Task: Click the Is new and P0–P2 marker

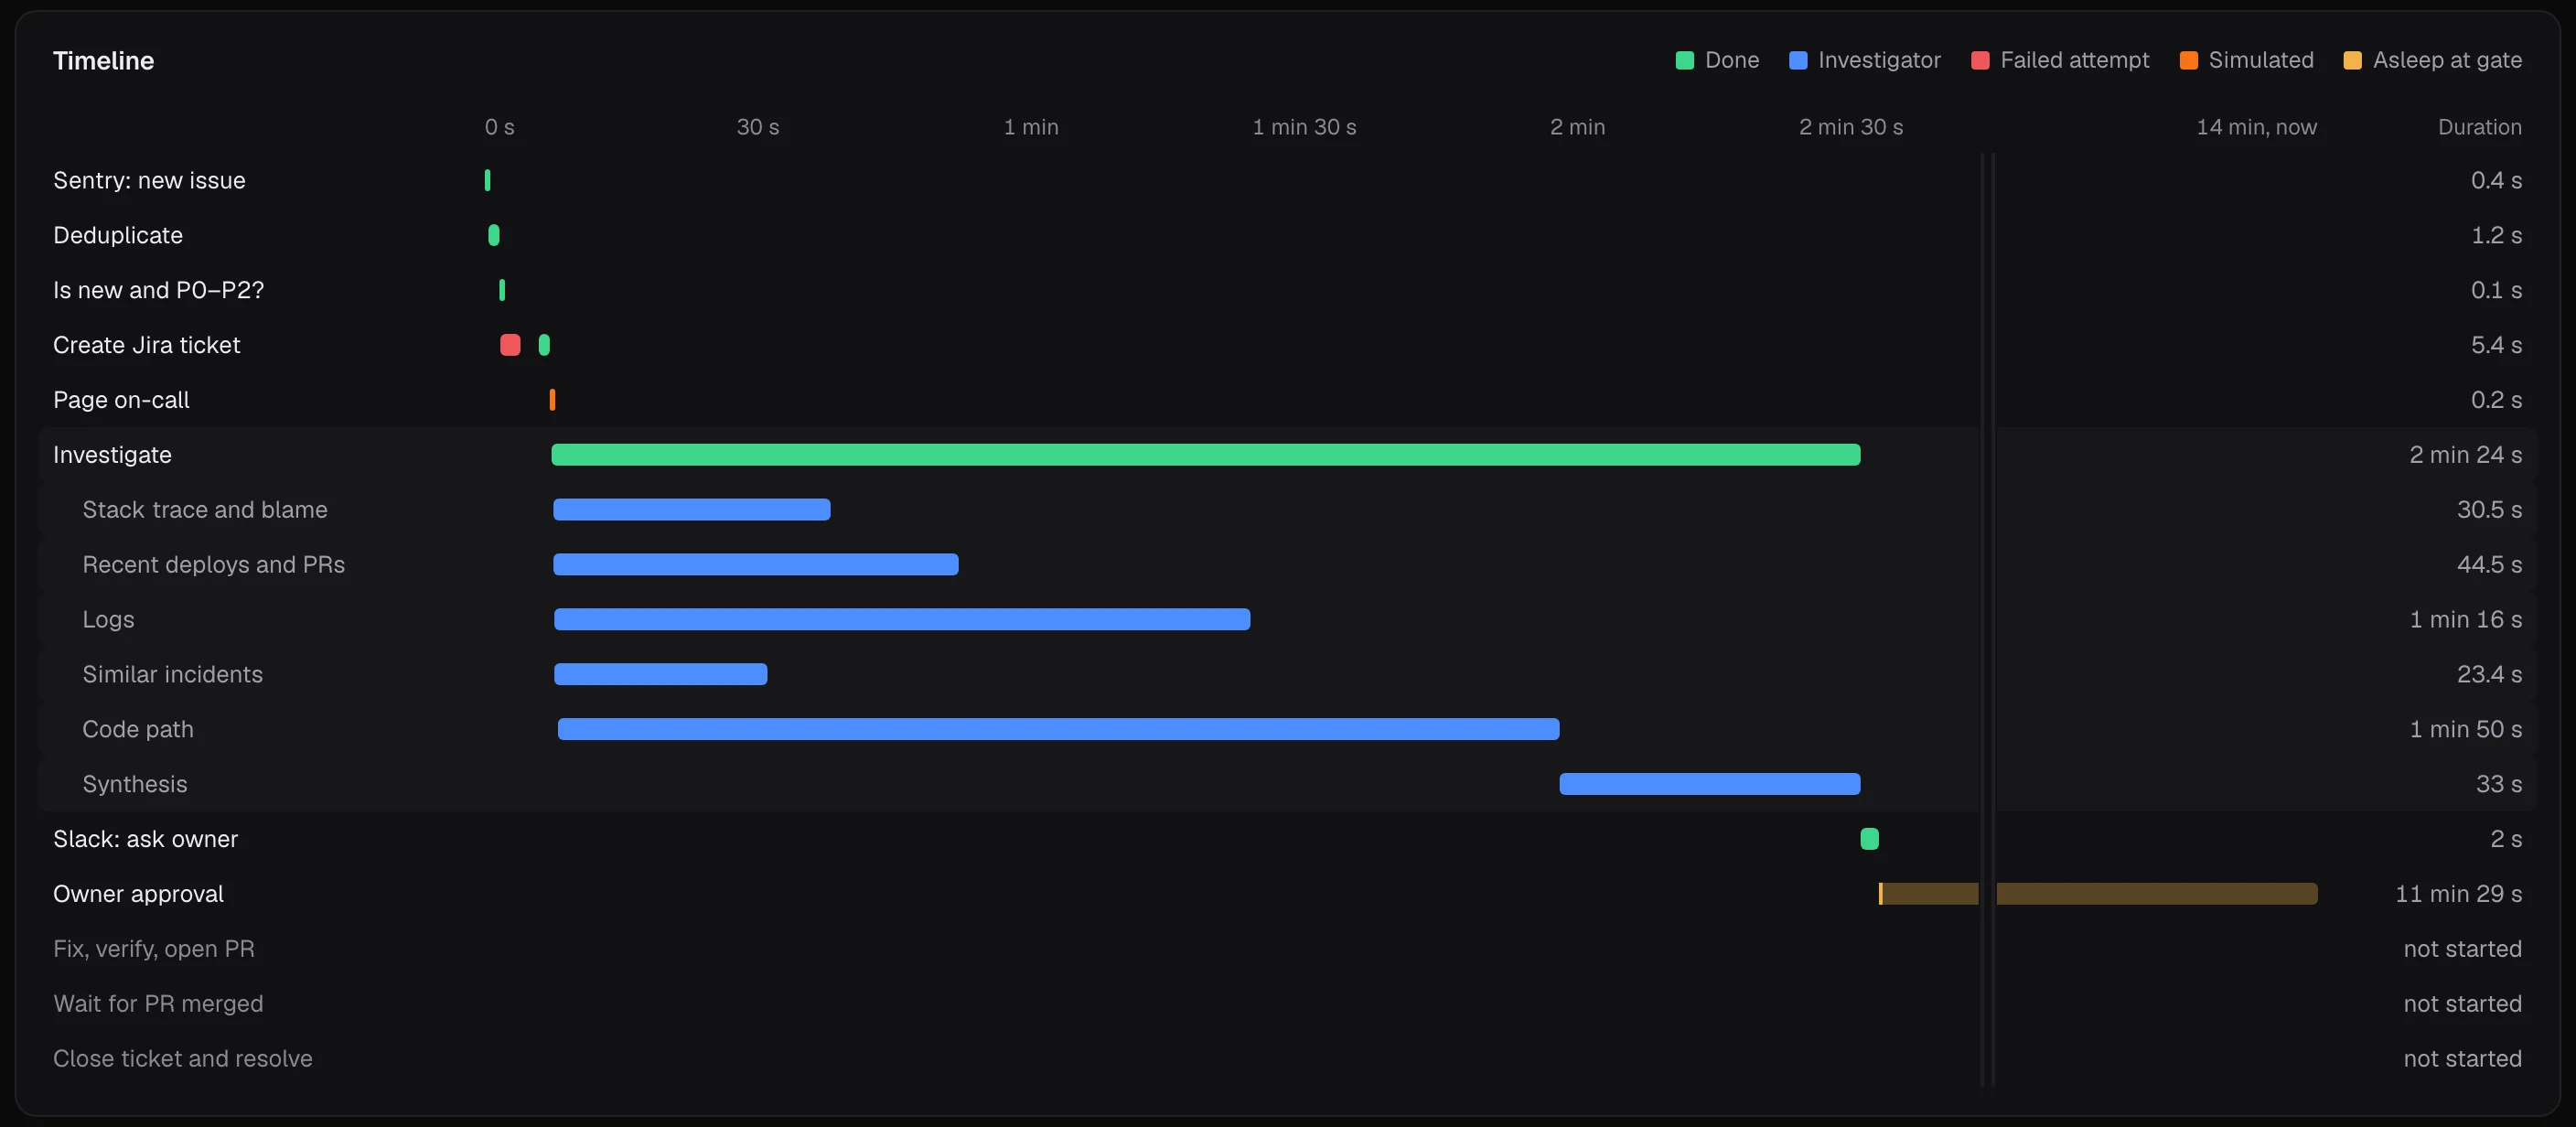Action: click(x=502, y=290)
